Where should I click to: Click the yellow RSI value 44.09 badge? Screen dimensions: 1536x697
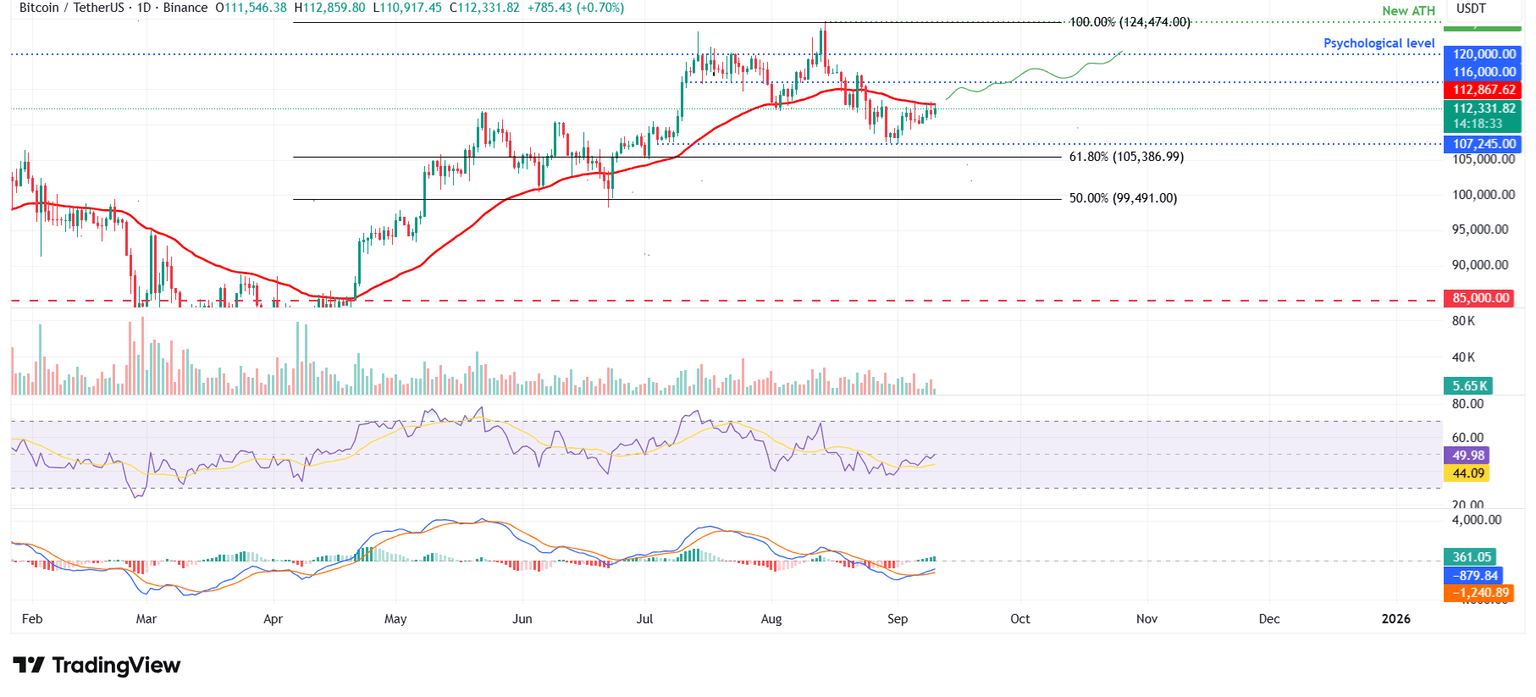pyautogui.click(x=1466, y=473)
